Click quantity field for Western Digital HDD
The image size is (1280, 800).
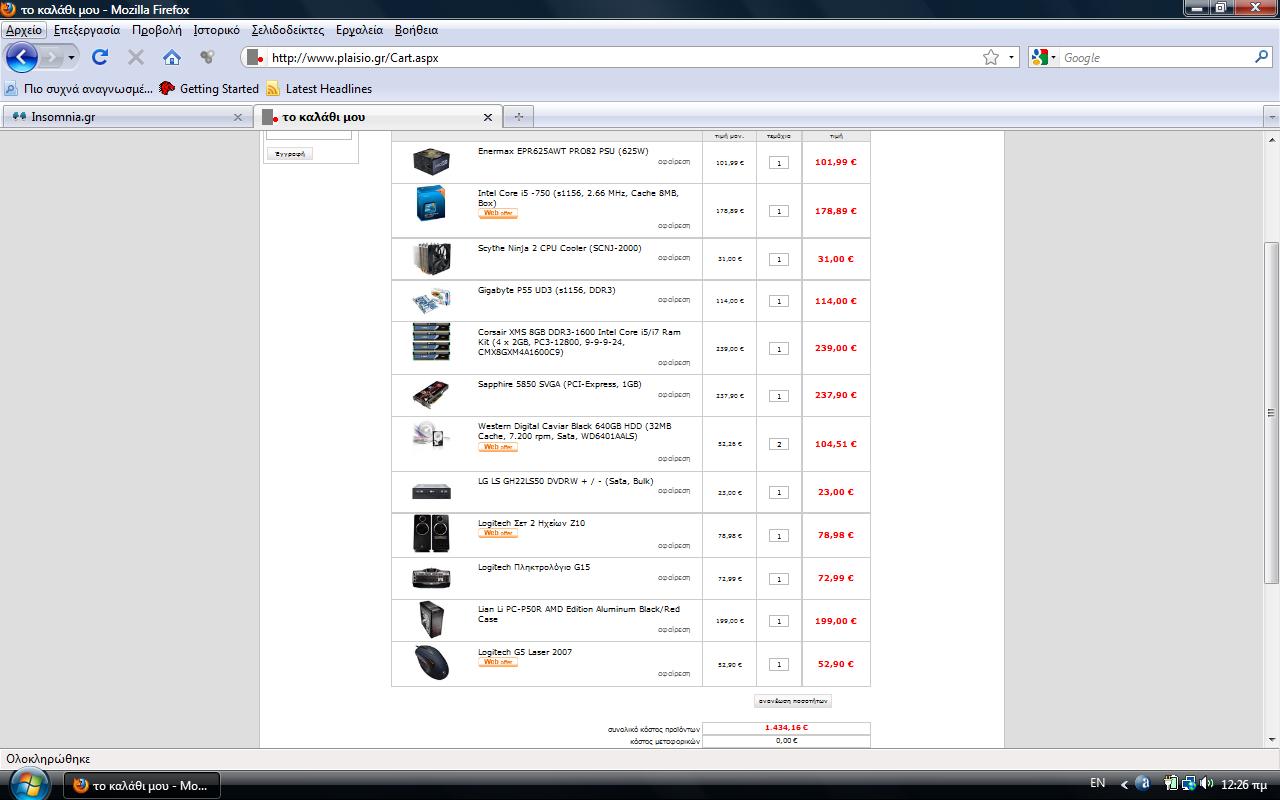tap(779, 444)
